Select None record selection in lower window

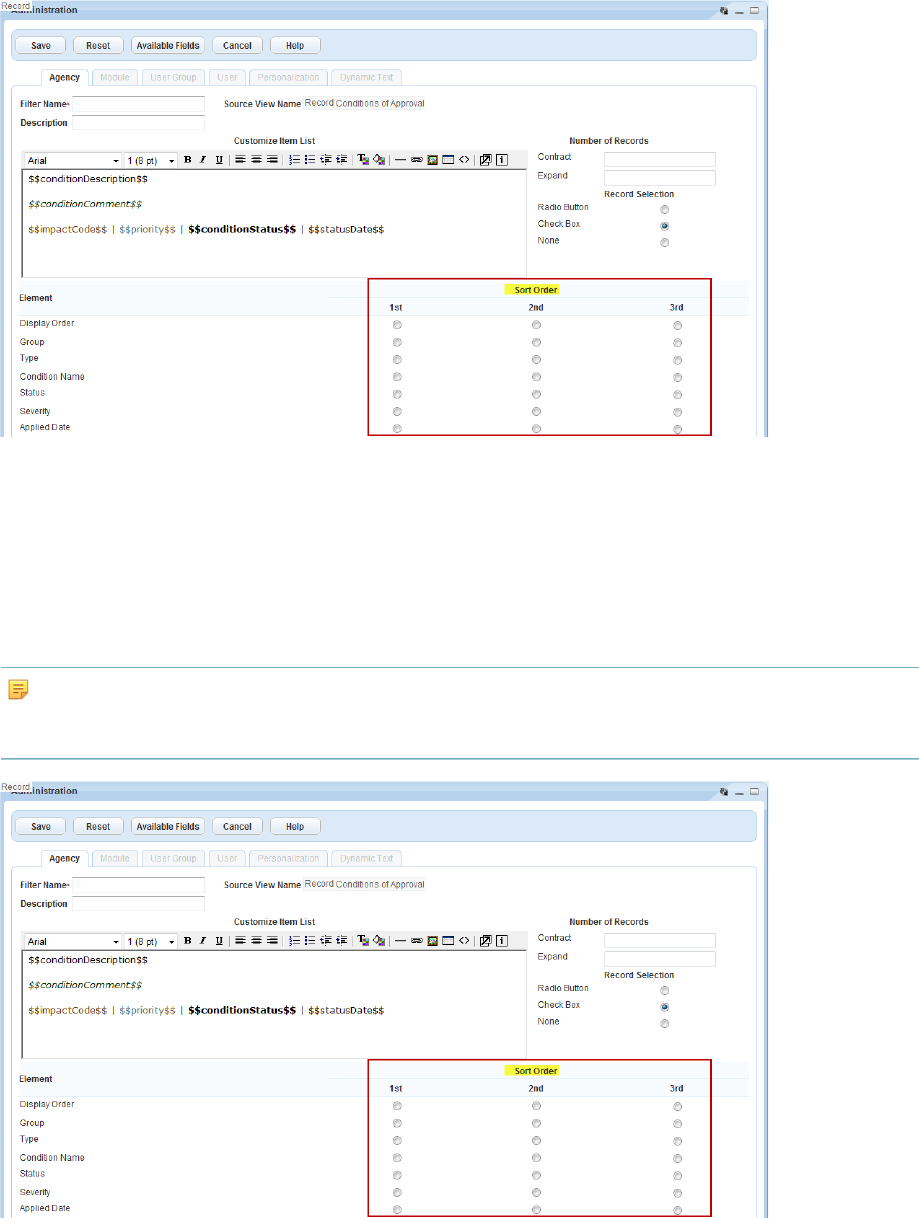coord(664,1024)
